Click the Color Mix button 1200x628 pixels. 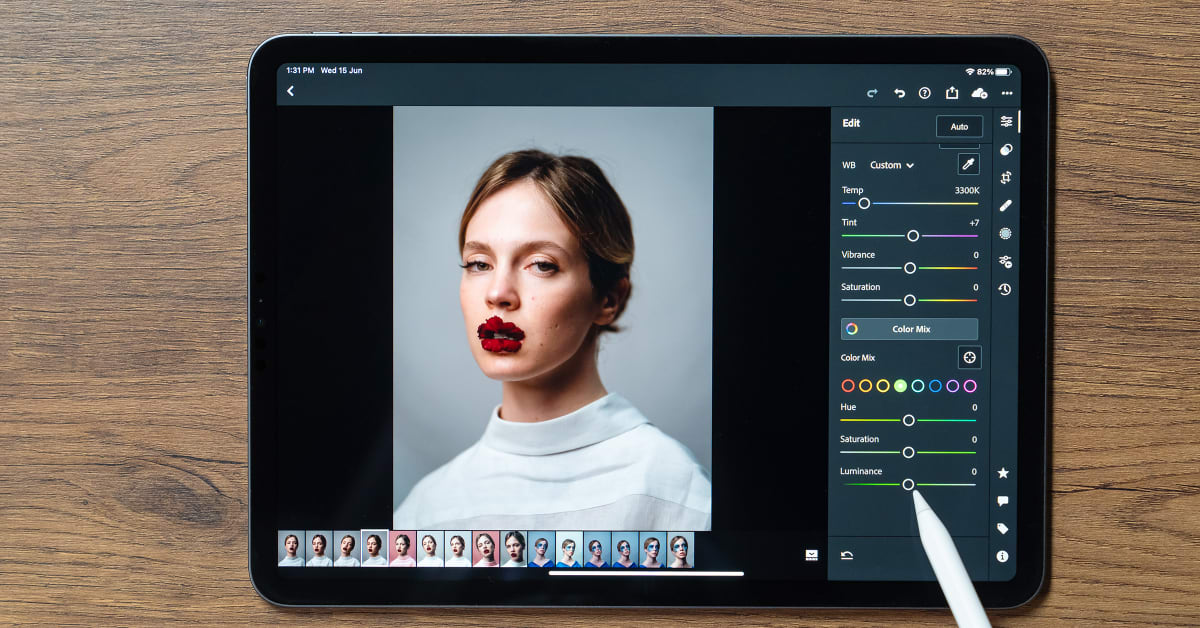pyautogui.click(x=909, y=329)
